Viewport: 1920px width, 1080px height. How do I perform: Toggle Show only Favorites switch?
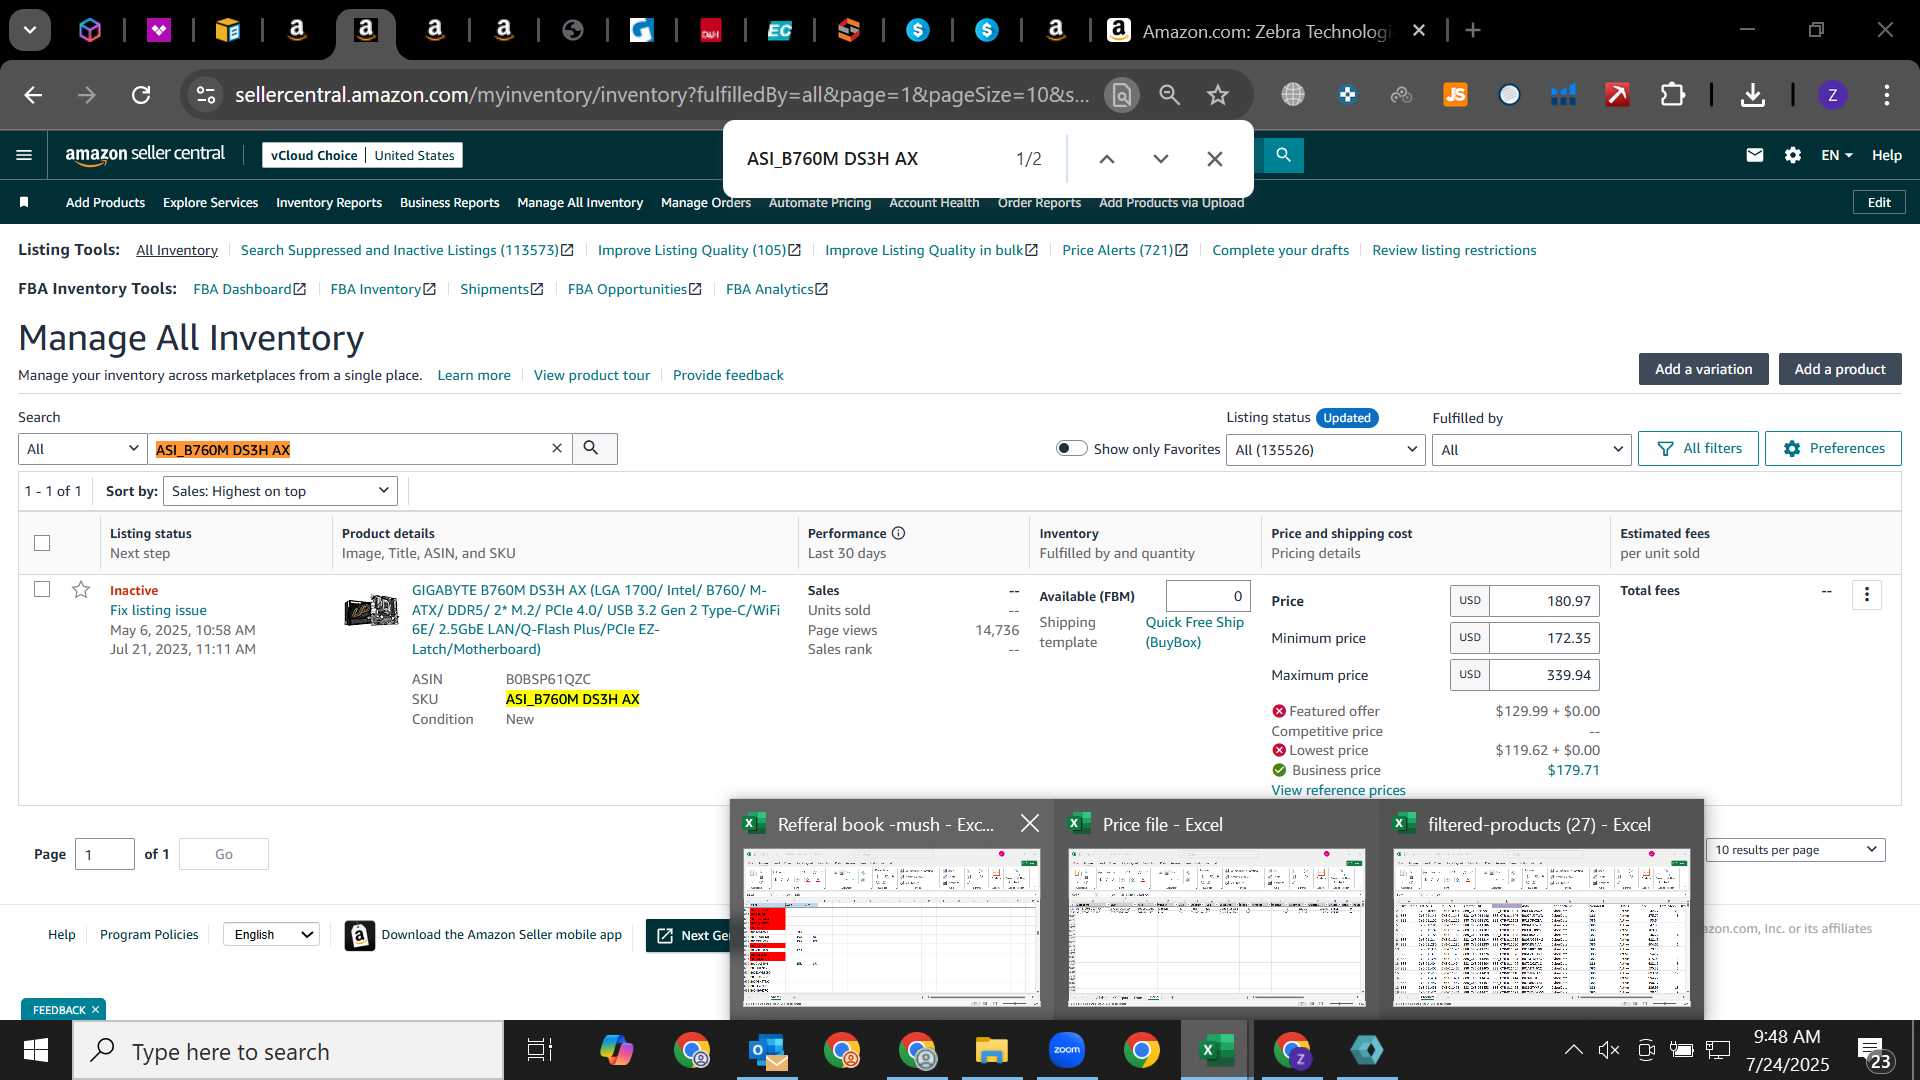(x=1071, y=448)
